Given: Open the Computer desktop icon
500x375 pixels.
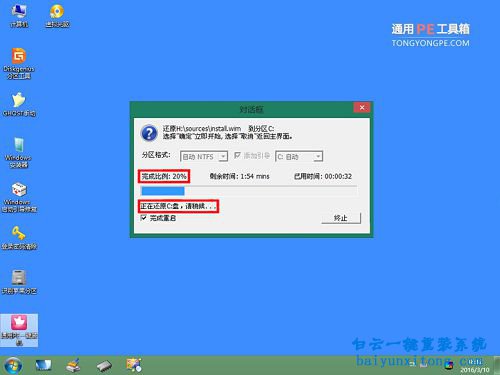Looking at the screenshot, I should coord(19,15).
